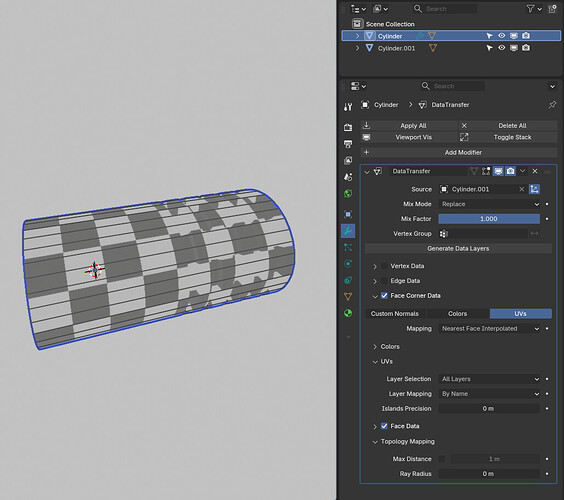The height and width of the screenshot is (500, 564).
Task: Click the pin icon in Properties header
Action: coord(552,105)
